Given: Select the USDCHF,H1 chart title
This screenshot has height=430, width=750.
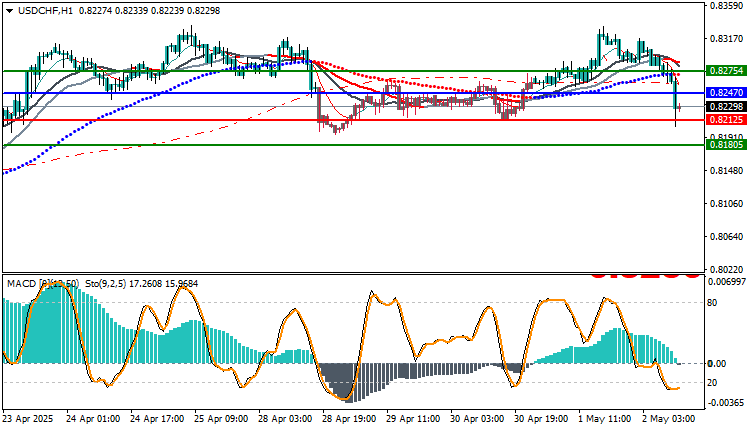Looking at the screenshot, I should pos(45,11).
